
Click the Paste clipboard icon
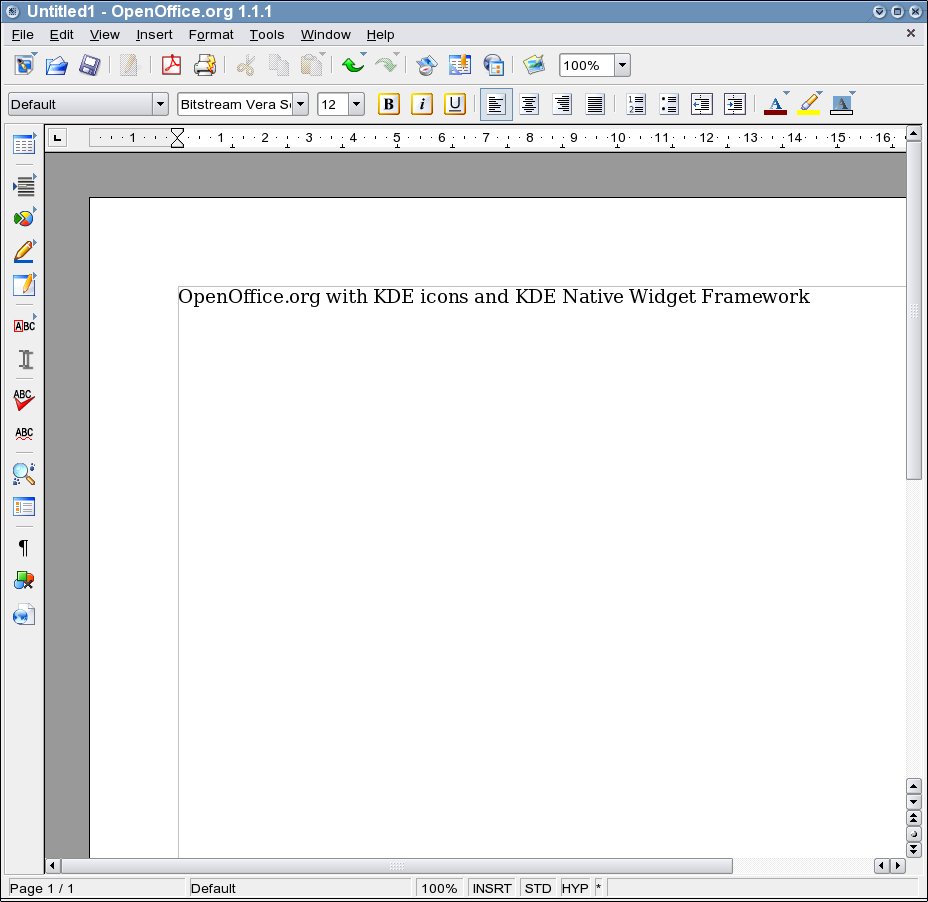click(x=312, y=65)
